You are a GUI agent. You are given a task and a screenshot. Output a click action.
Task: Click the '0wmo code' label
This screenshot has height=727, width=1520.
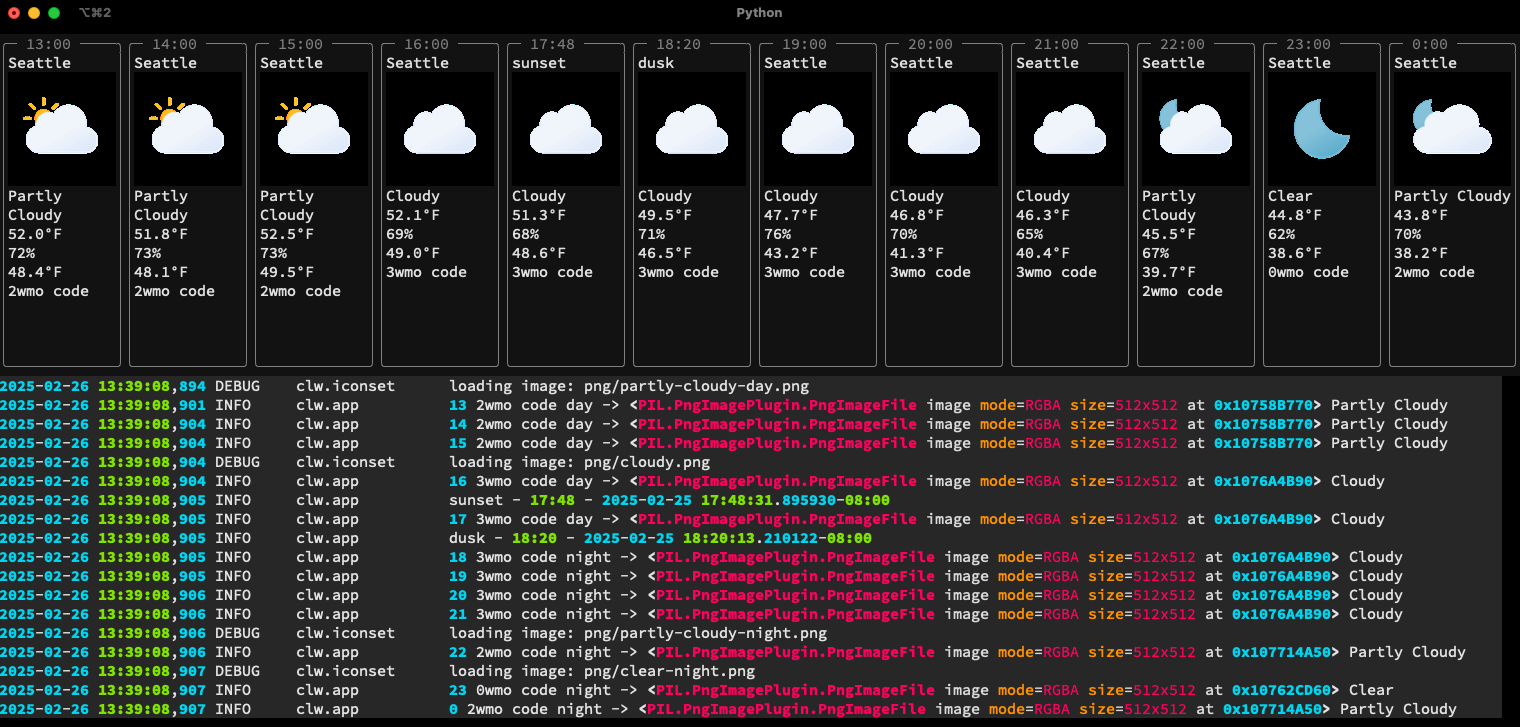pos(1310,272)
